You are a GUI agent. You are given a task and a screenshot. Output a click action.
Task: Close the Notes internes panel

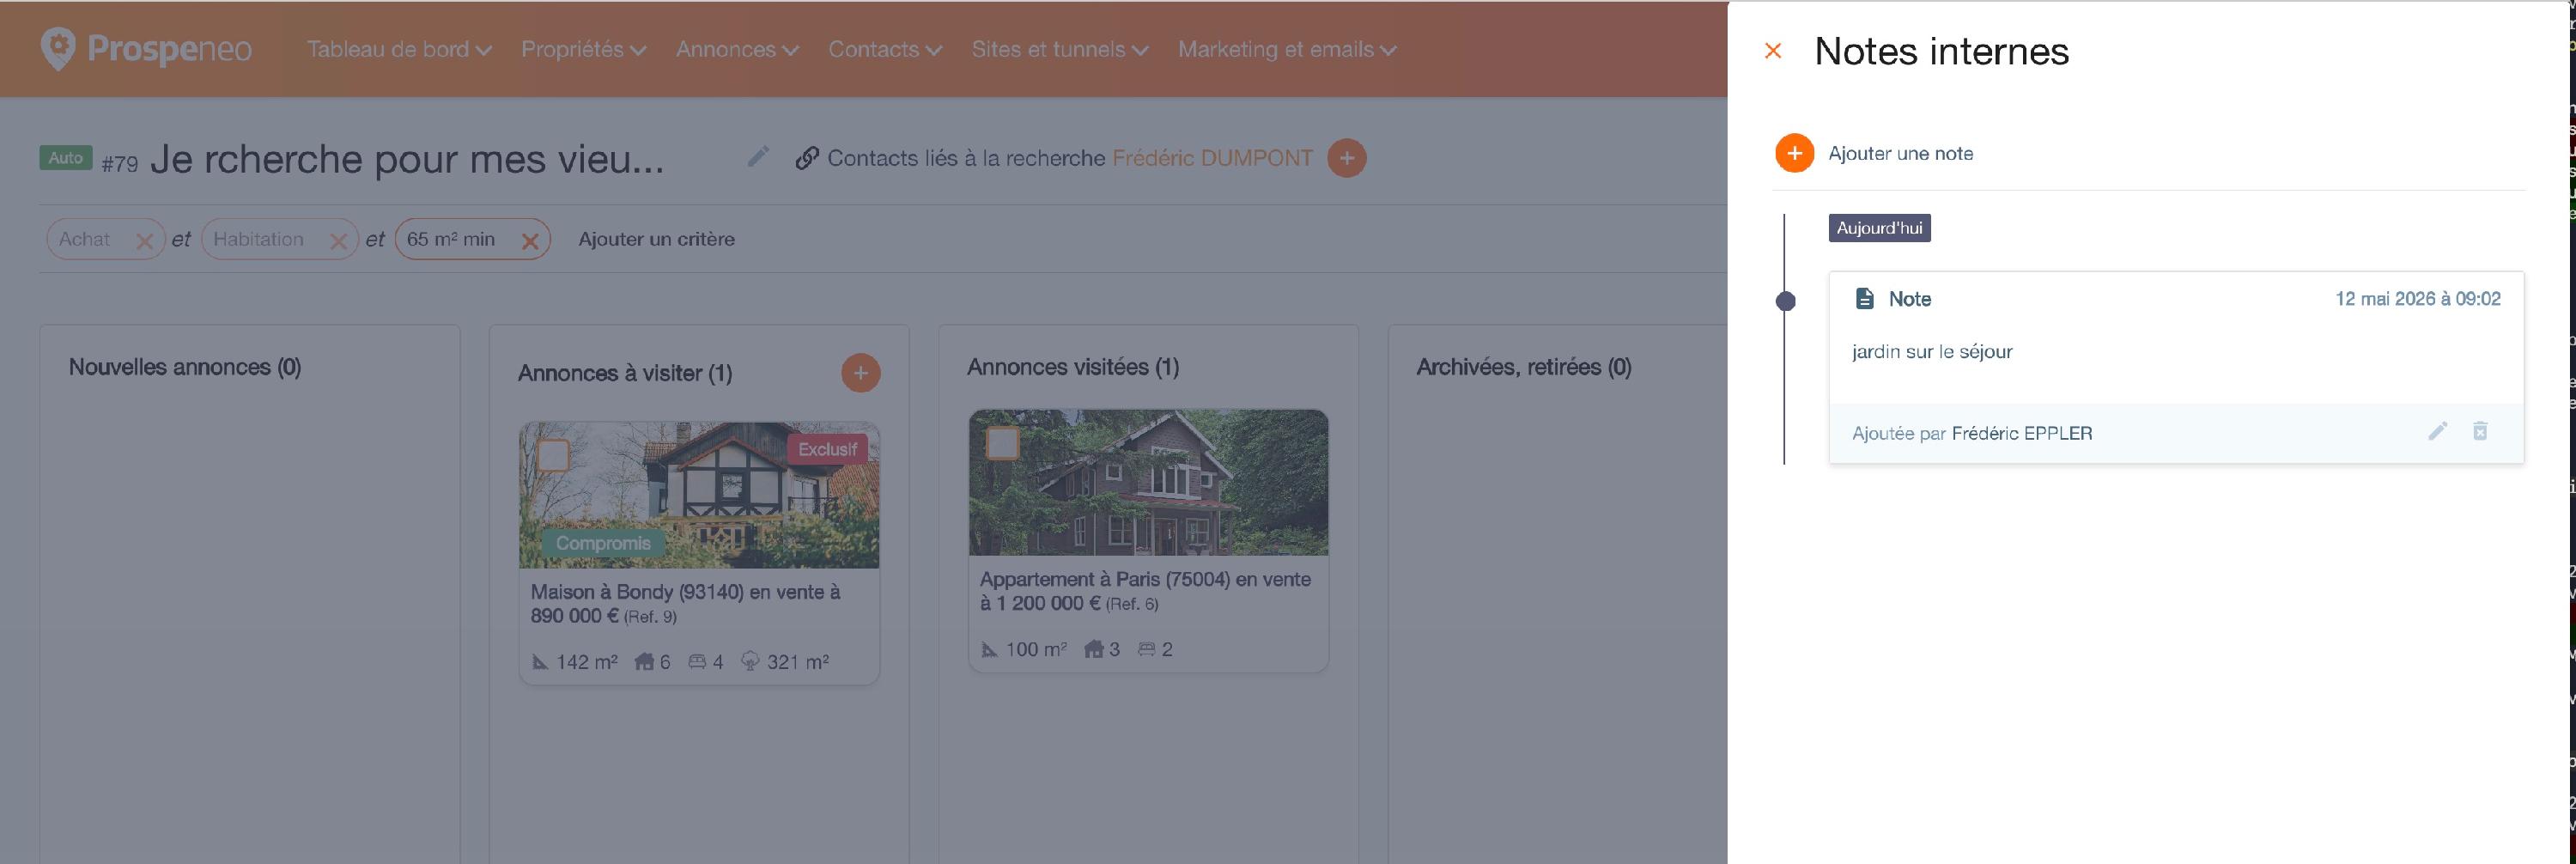click(1772, 50)
